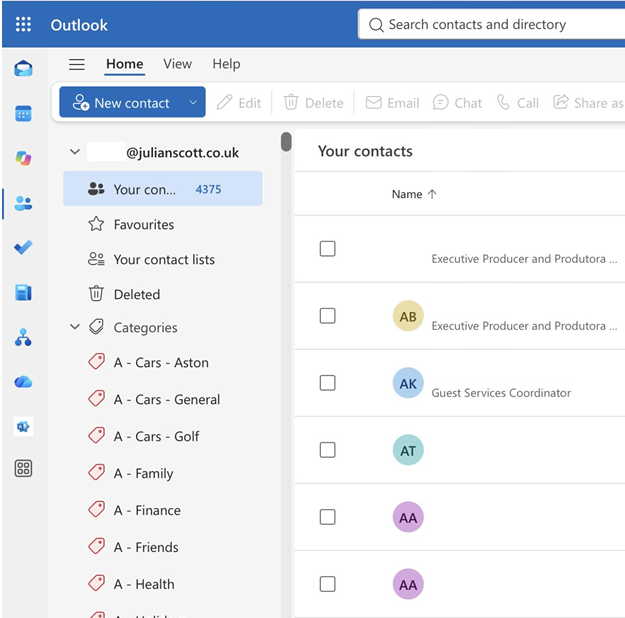Open the app launcher grid icon
The width and height of the screenshot is (625, 618).
(x=23, y=25)
